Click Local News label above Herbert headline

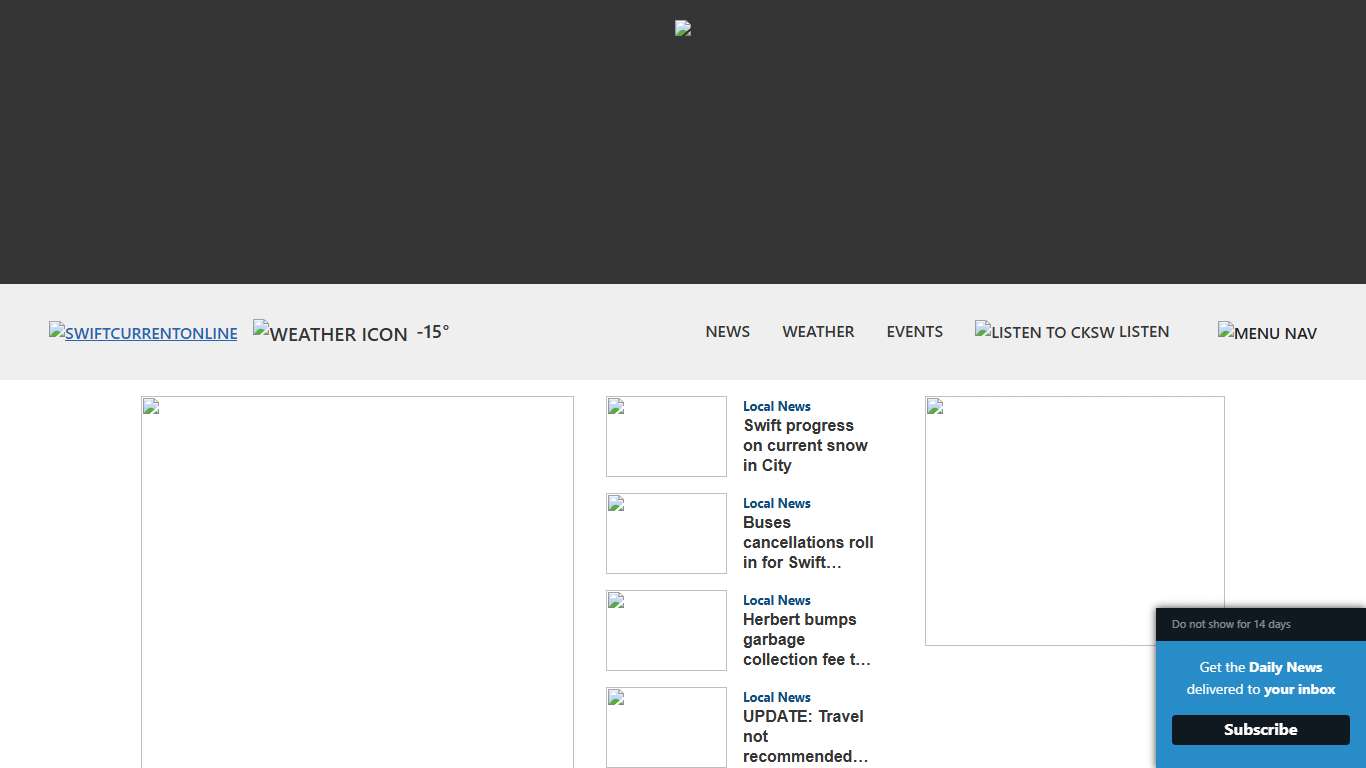[x=776, y=600]
